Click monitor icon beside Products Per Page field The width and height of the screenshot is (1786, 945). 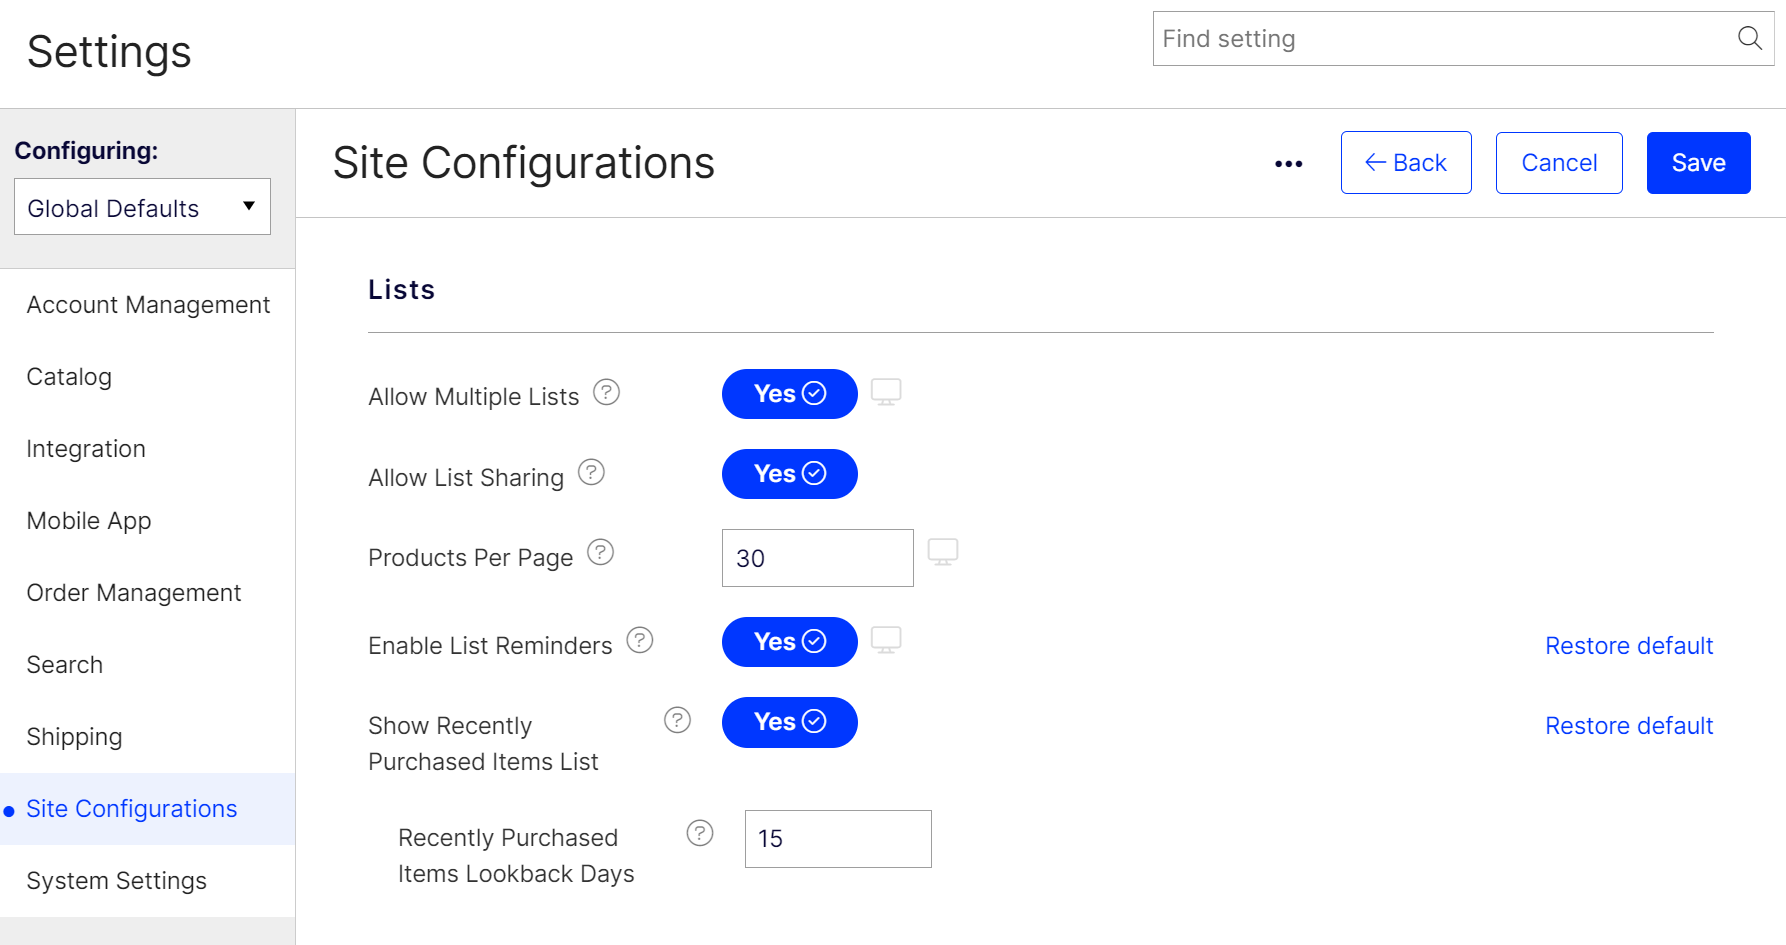coord(943,552)
